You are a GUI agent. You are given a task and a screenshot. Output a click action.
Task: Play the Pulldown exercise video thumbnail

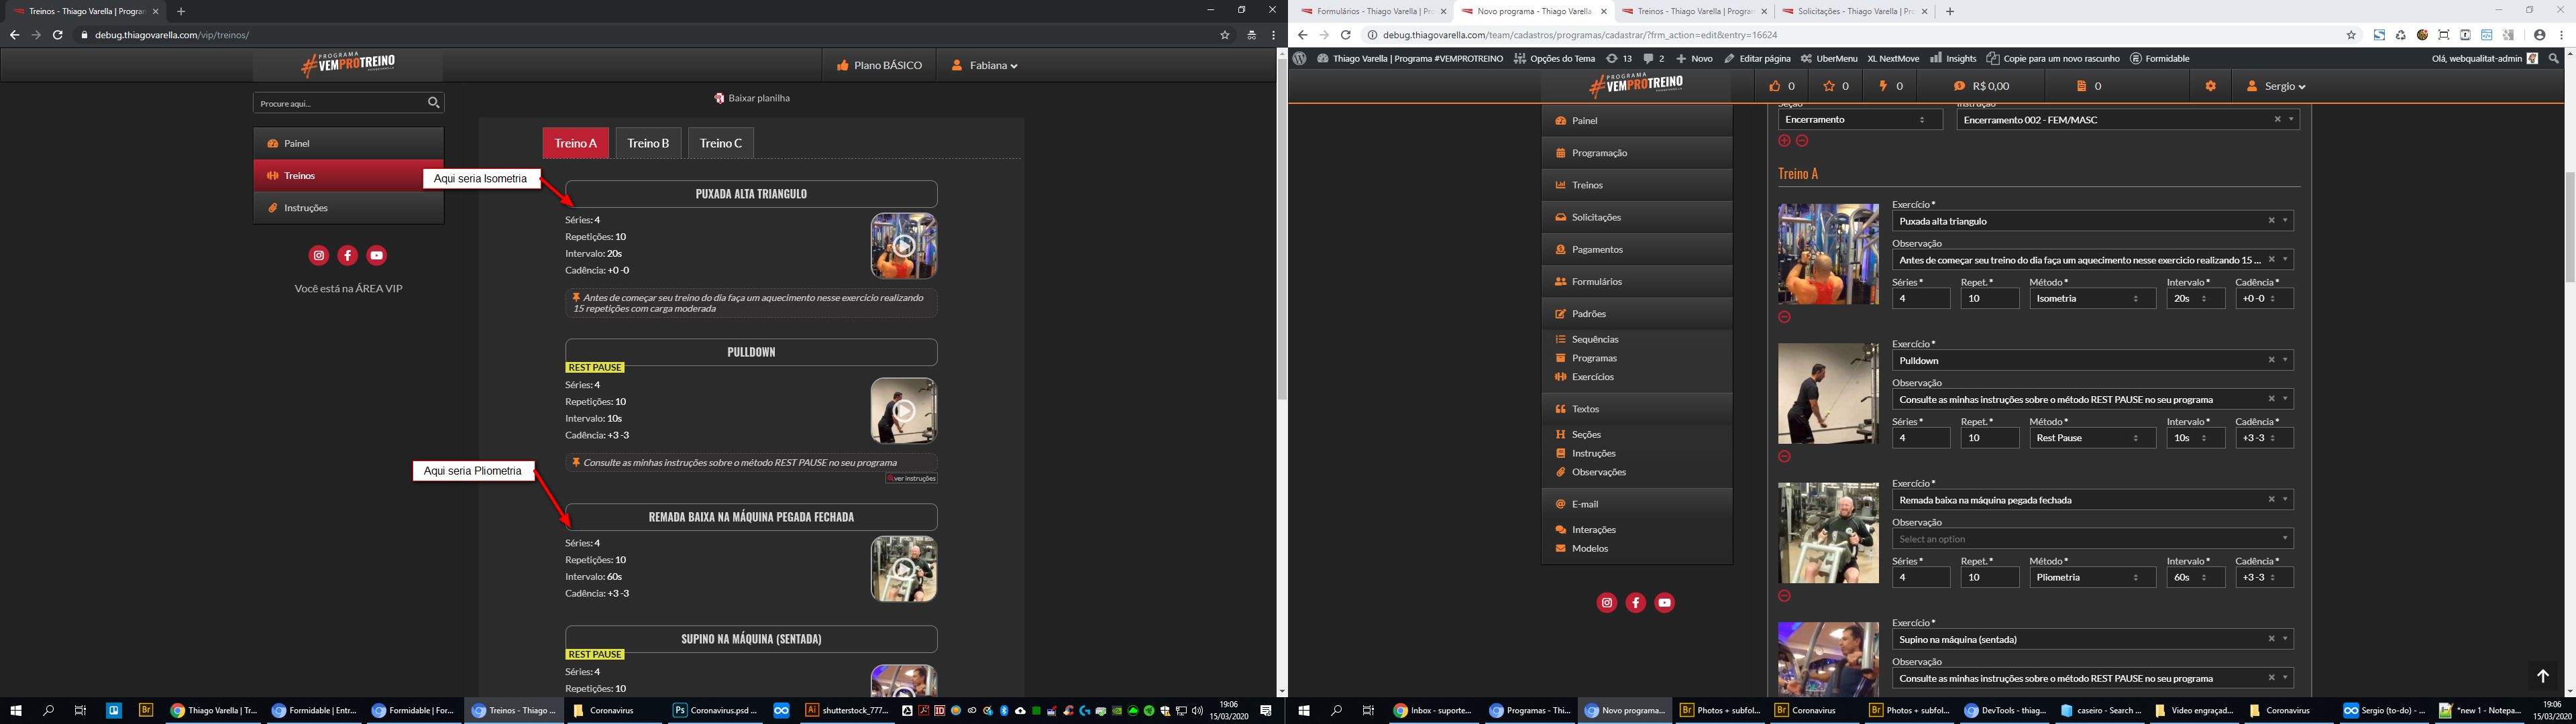(x=903, y=410)
